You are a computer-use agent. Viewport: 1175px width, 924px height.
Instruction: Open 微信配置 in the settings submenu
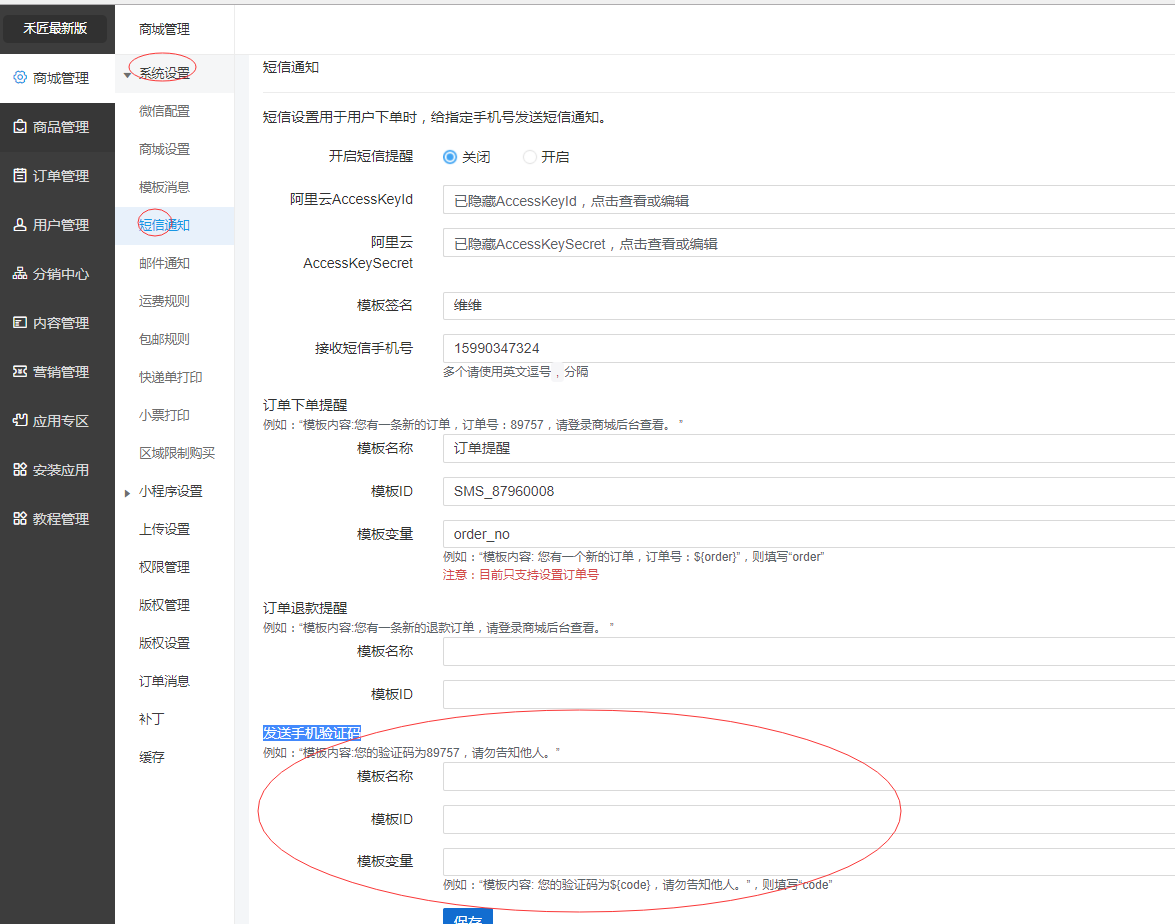pyautogui.click(x=164, y=111)
